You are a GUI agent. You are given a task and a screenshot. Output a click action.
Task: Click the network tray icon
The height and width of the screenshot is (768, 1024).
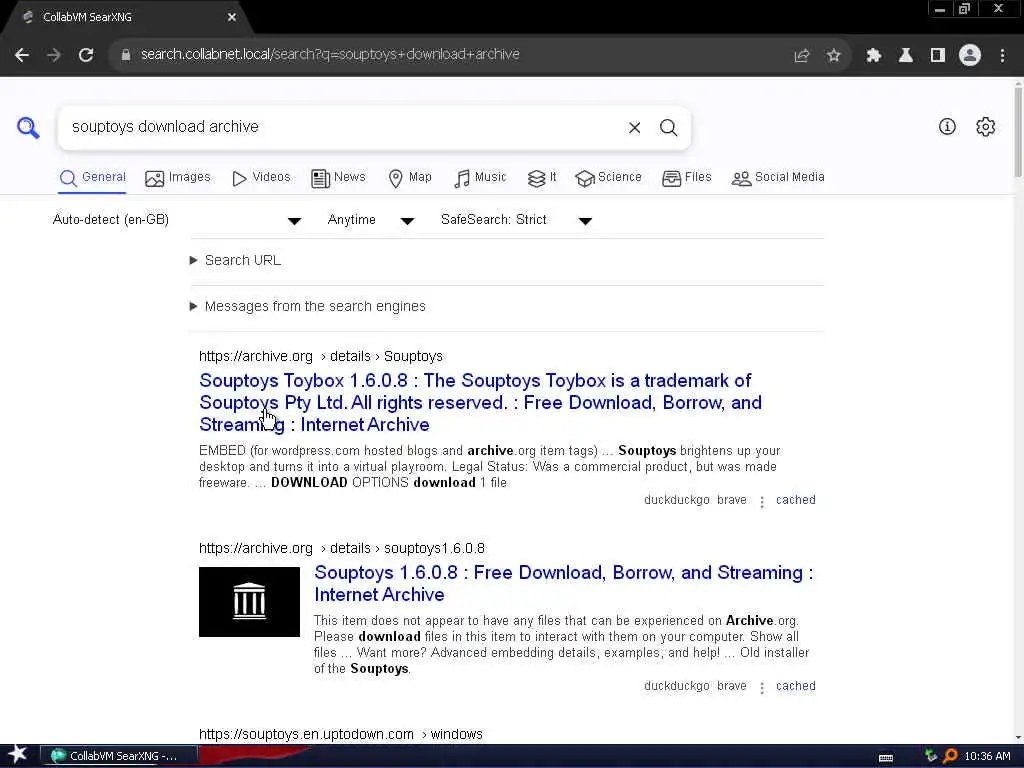coord(931,756)
